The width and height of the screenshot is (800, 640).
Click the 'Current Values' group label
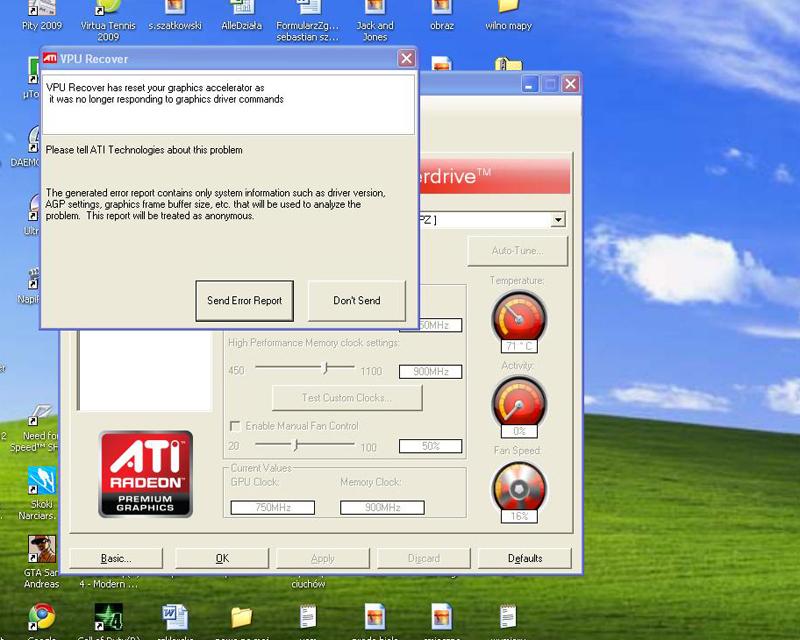[x=261, y=468]
